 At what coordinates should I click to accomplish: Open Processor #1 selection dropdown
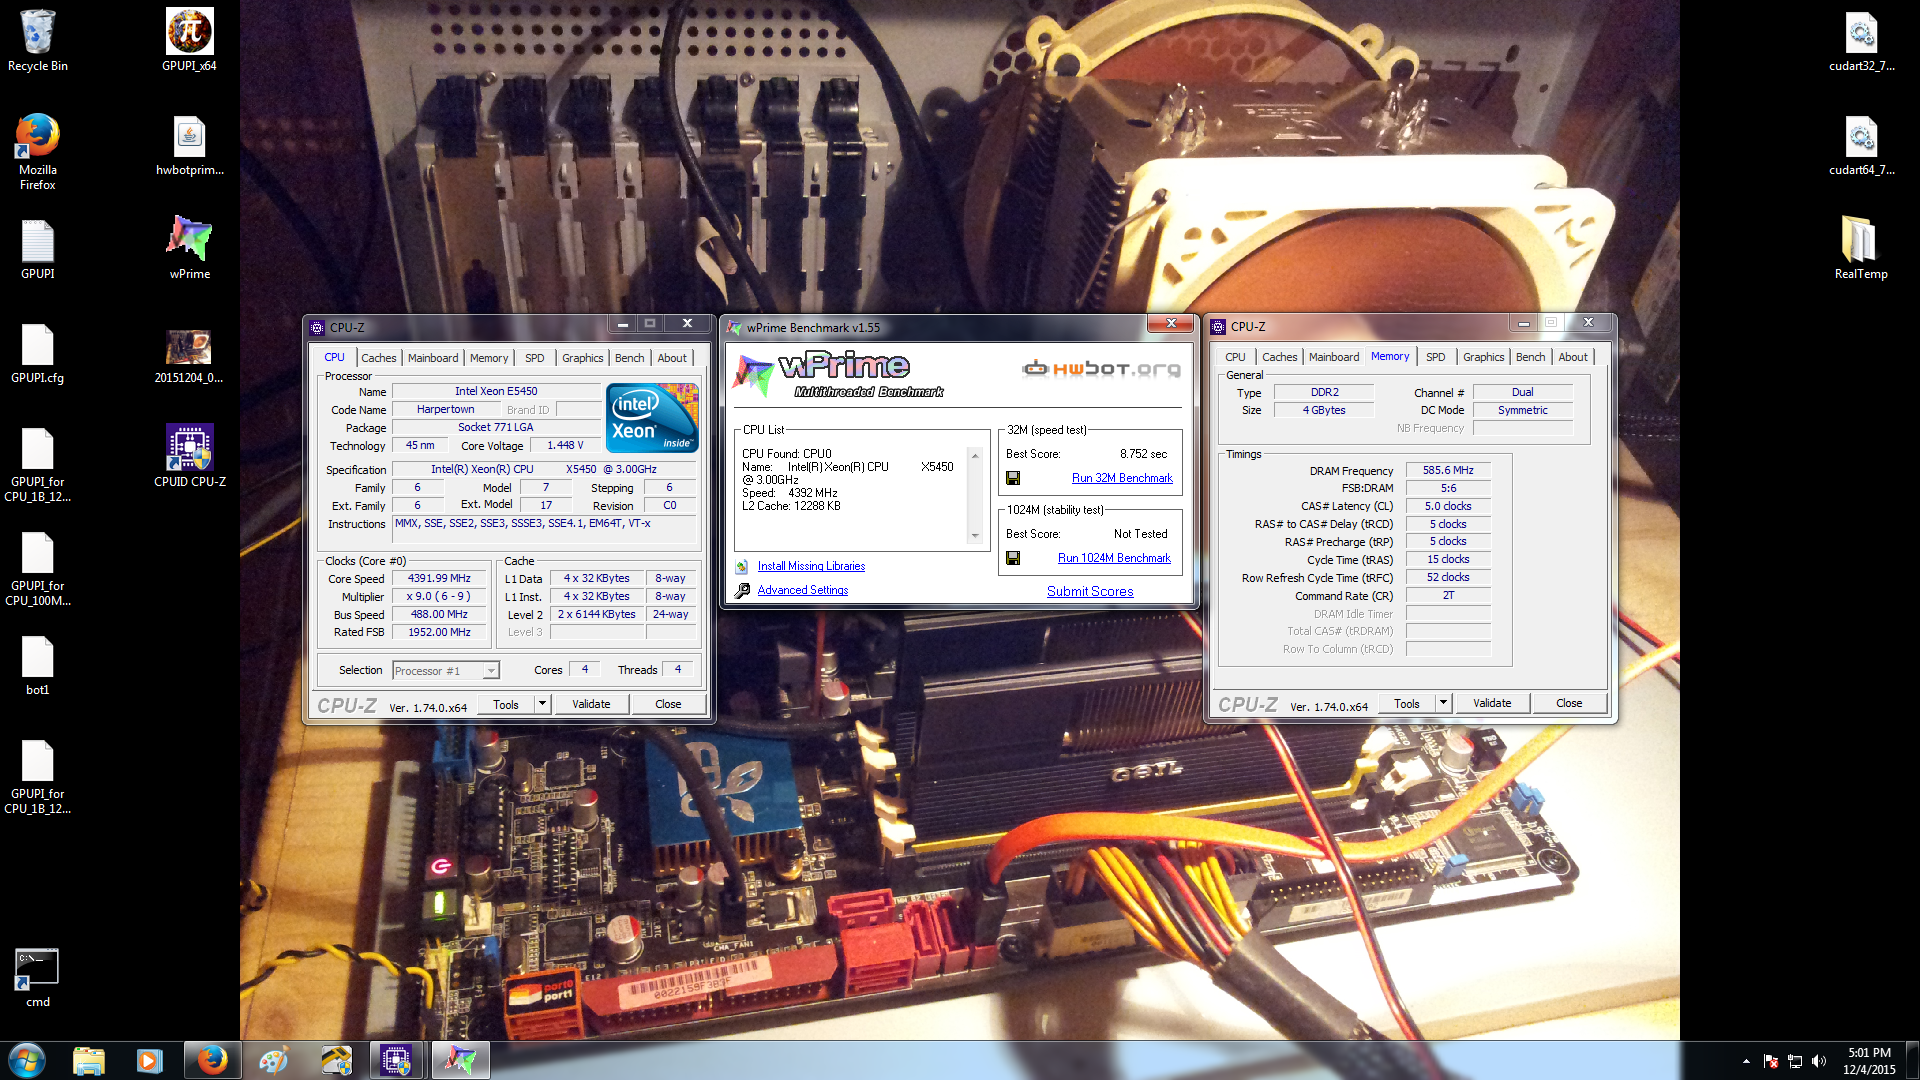click(x=446, y=671)
